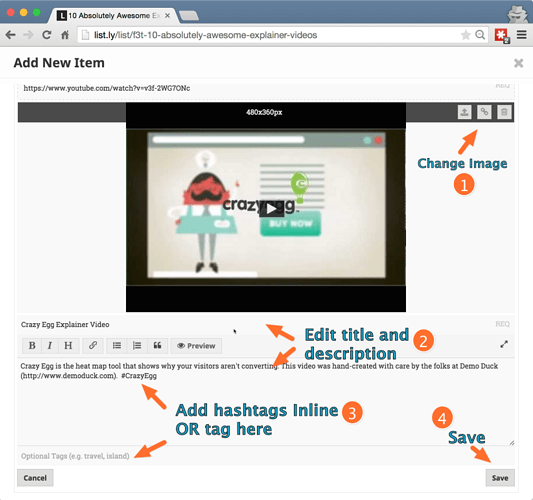533x500 pixels.
Task: Click the macOS green maximize button
Action: [36, 13]
